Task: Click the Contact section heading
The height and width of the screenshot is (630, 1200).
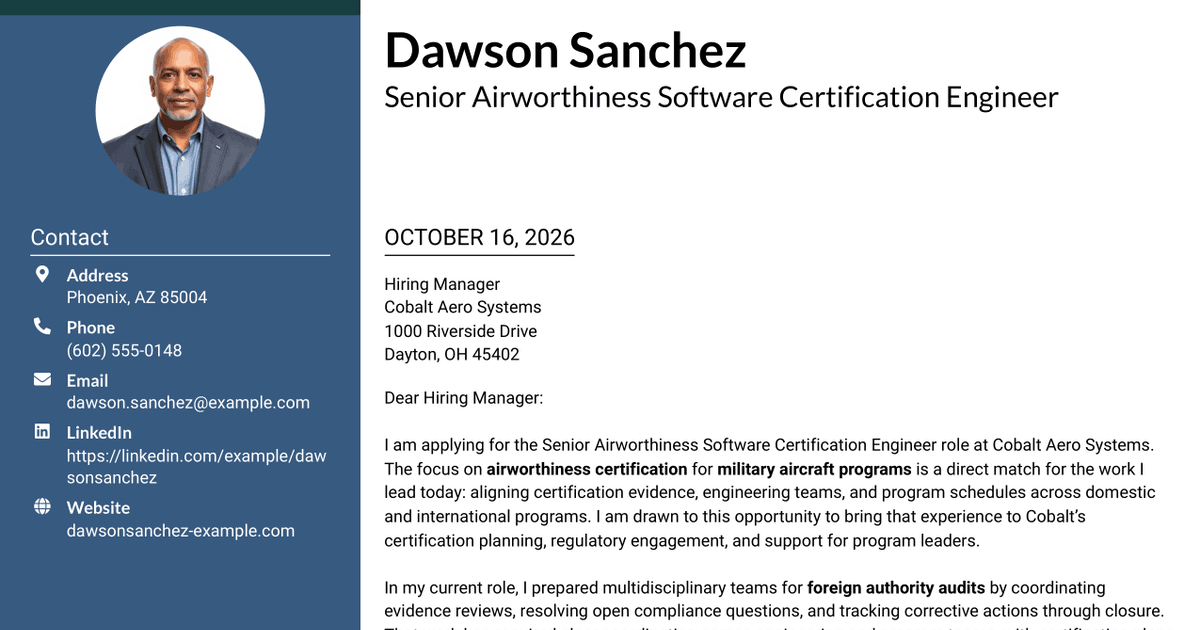Action: 69,237
